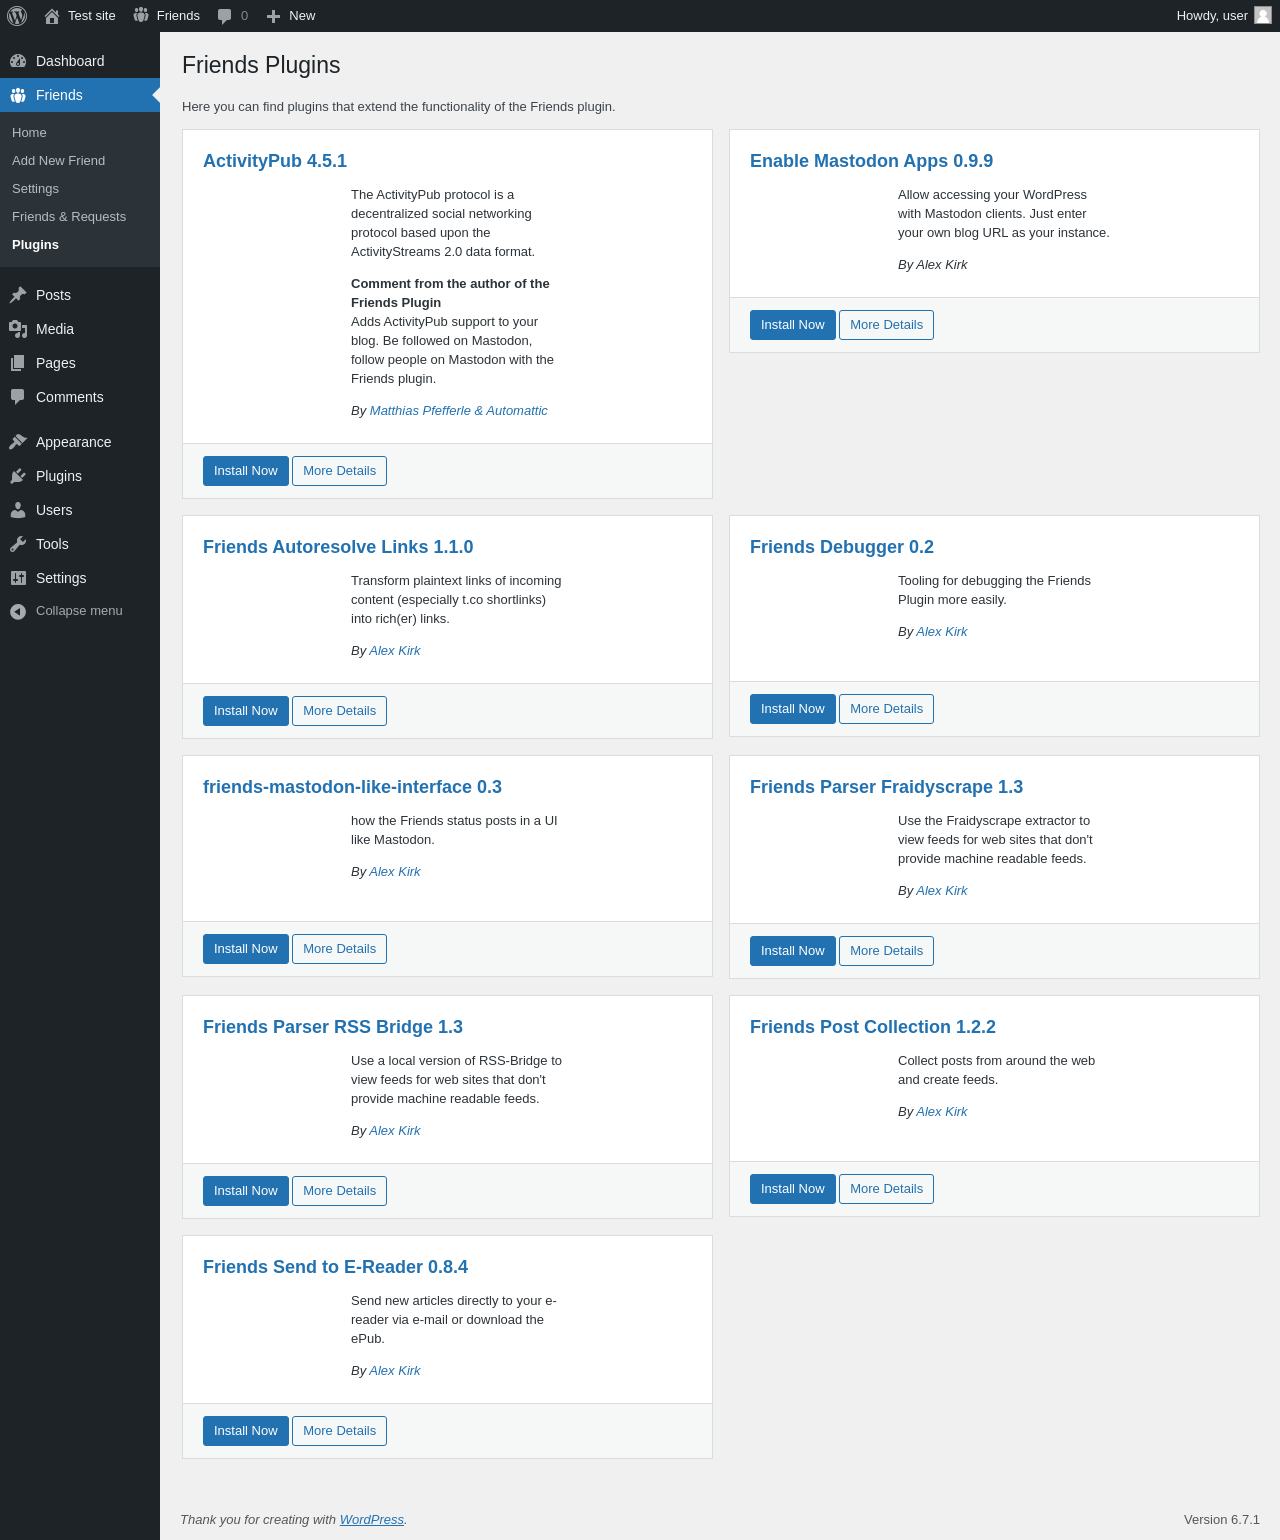The width and height of the screenshot is (1280, 1540).
Task: Click Alex Kirk author link under Friends Debugger
Action: [x=942, y=632]
